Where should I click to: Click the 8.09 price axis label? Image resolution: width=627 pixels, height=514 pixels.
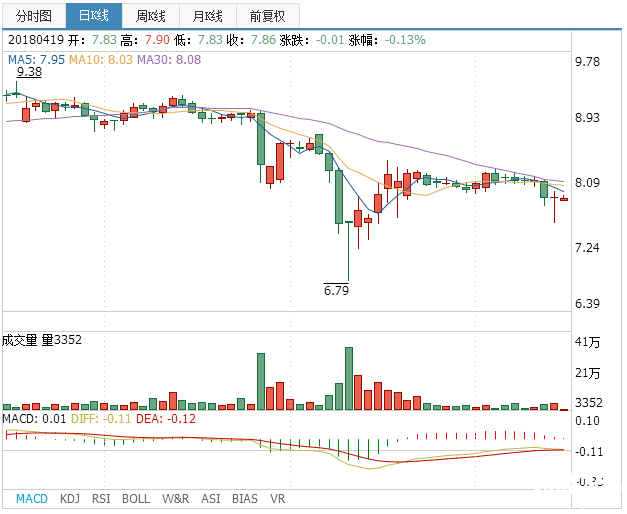(x=587, y=182)
